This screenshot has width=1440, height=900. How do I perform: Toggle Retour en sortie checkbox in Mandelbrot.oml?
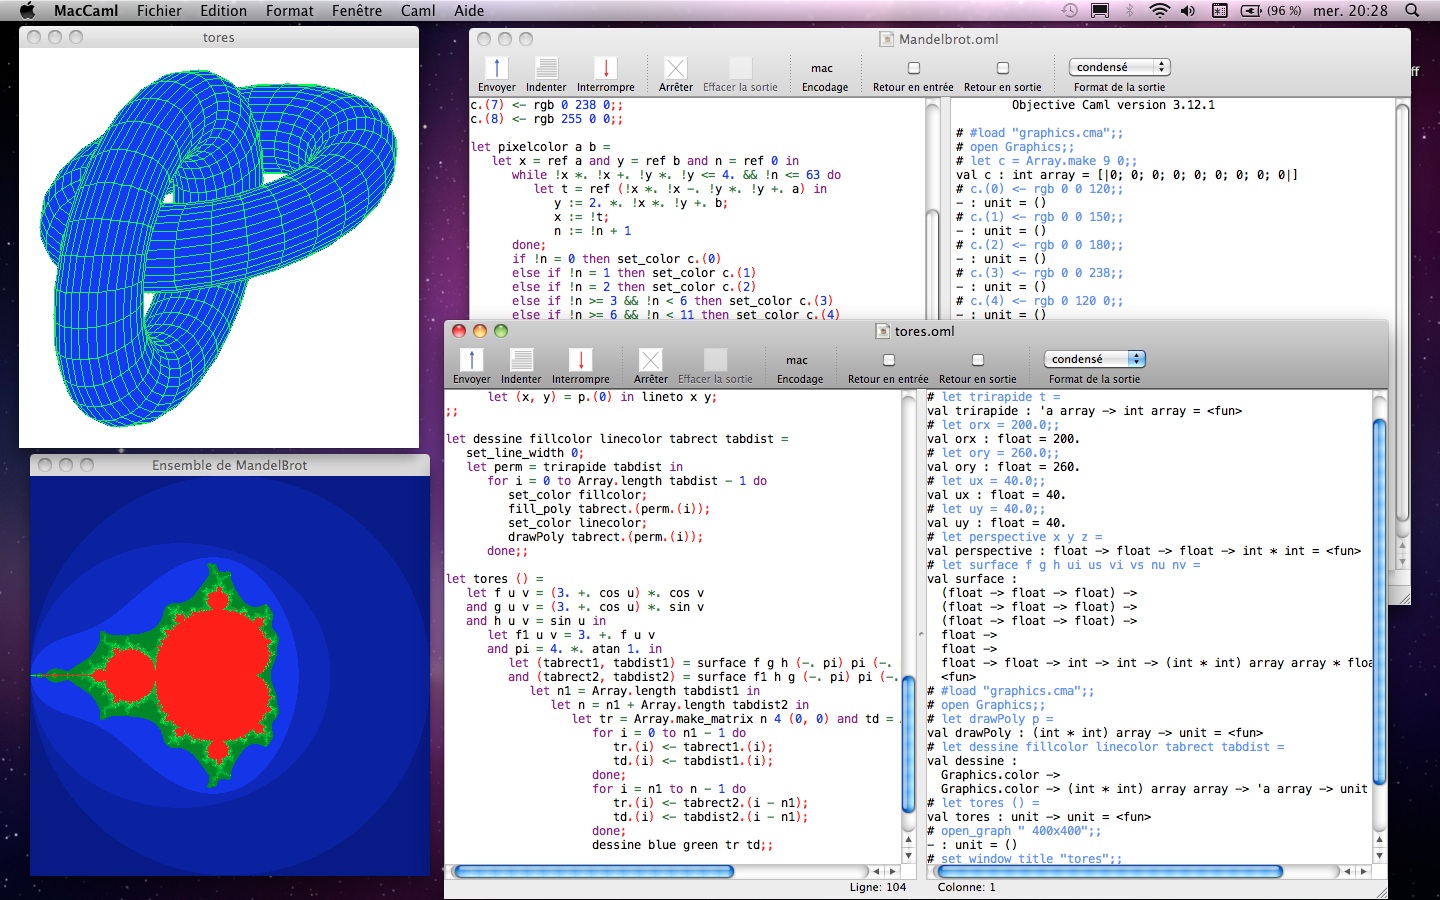coord(1002,68)
